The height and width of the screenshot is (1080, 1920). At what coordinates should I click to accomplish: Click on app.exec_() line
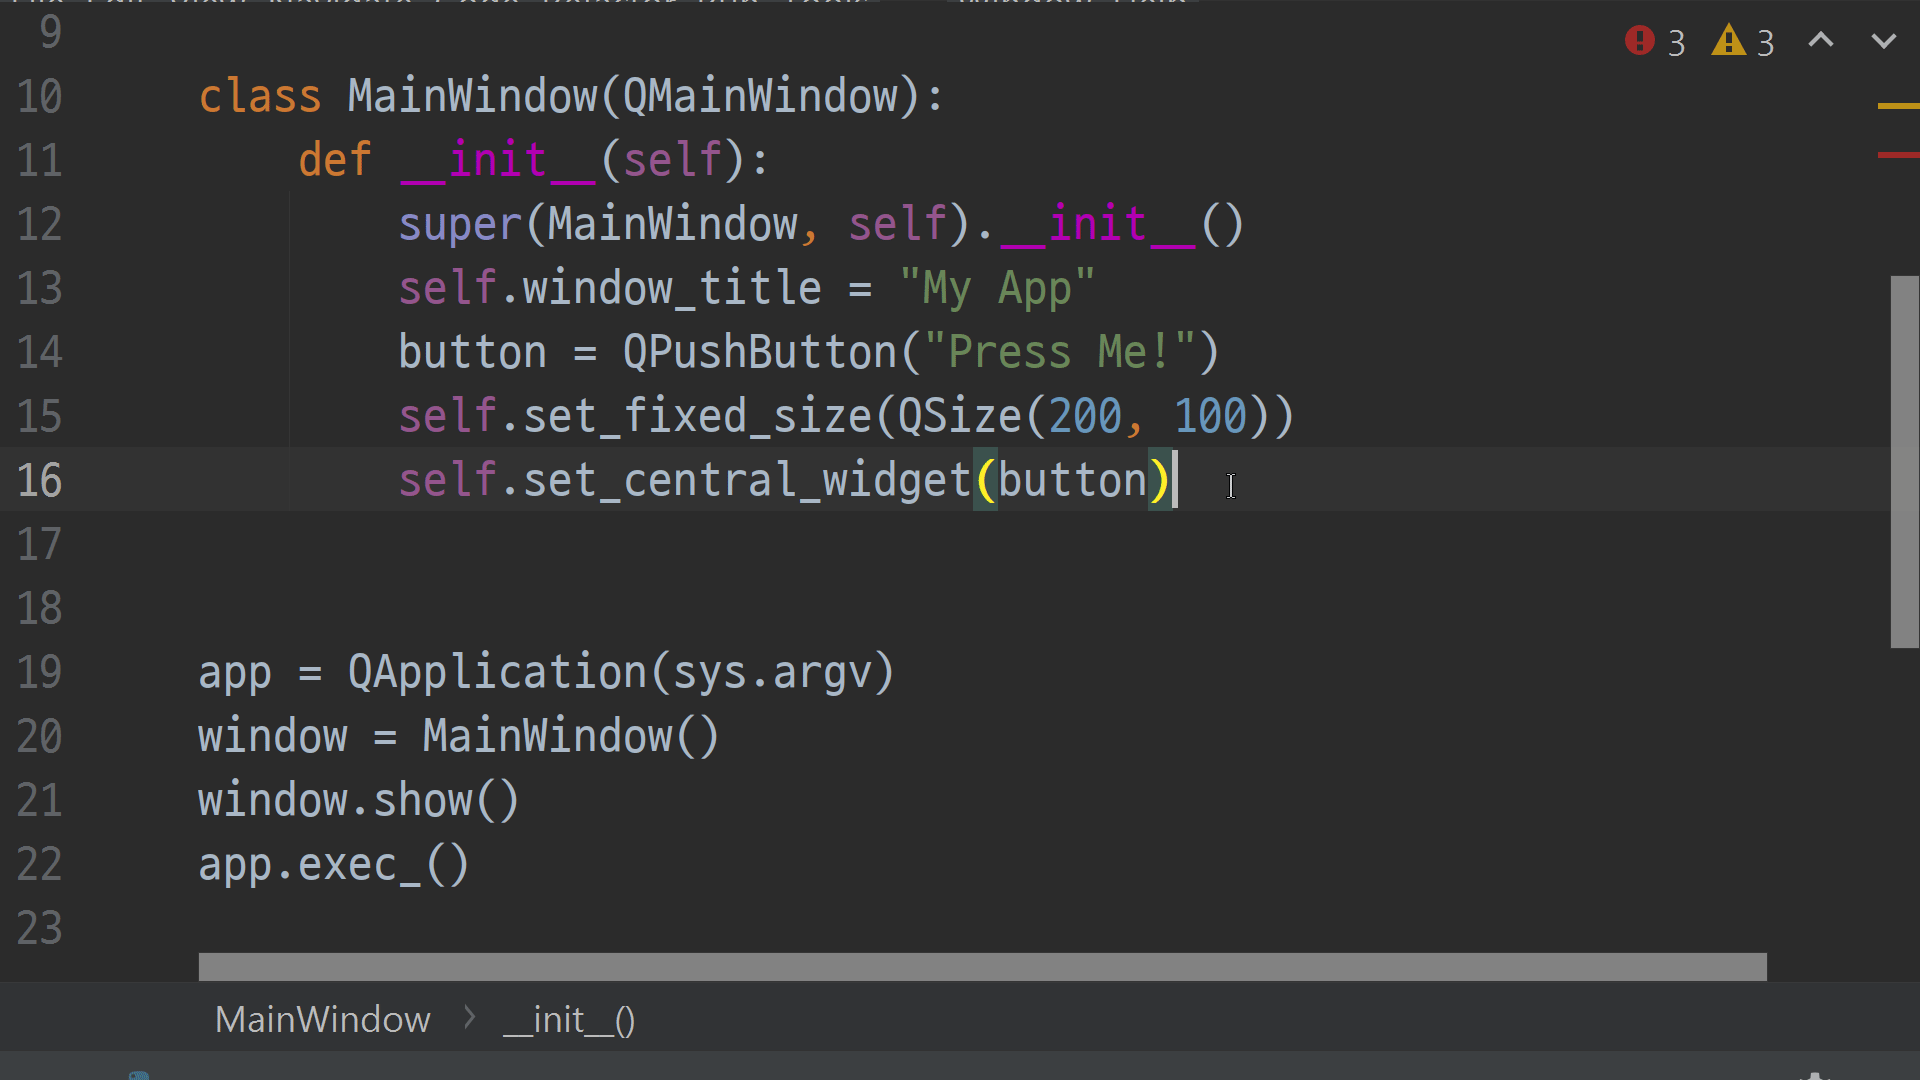pyautogui.click(x=333, y=864)
